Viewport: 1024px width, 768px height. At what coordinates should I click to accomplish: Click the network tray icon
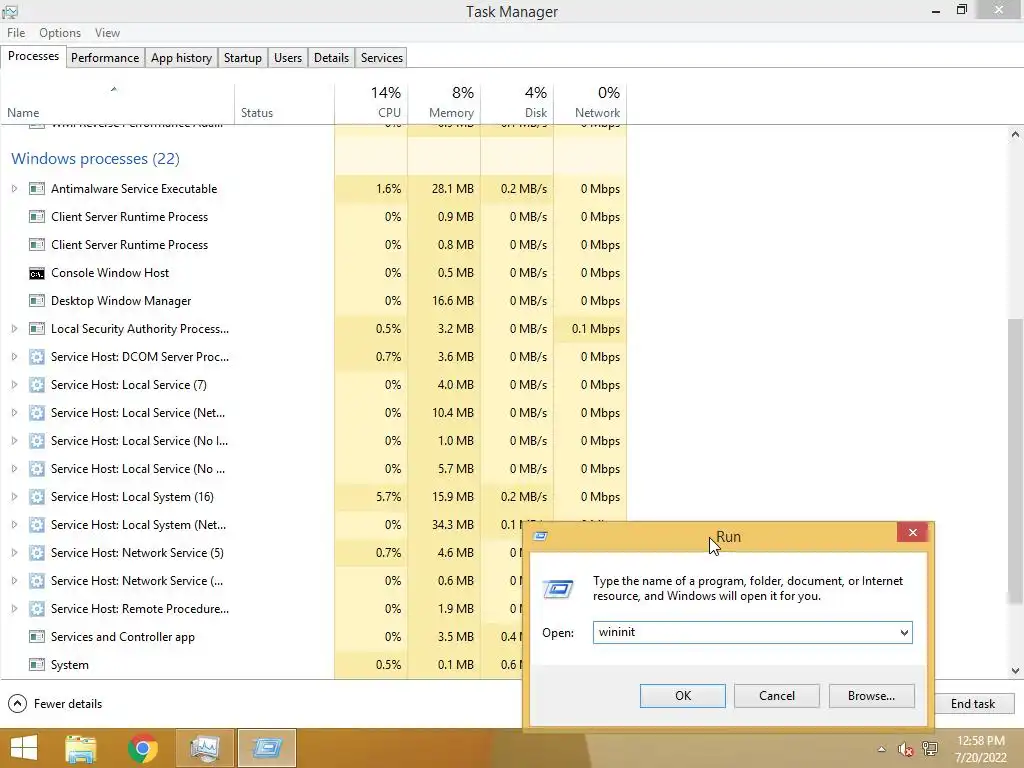pos(930,749)
